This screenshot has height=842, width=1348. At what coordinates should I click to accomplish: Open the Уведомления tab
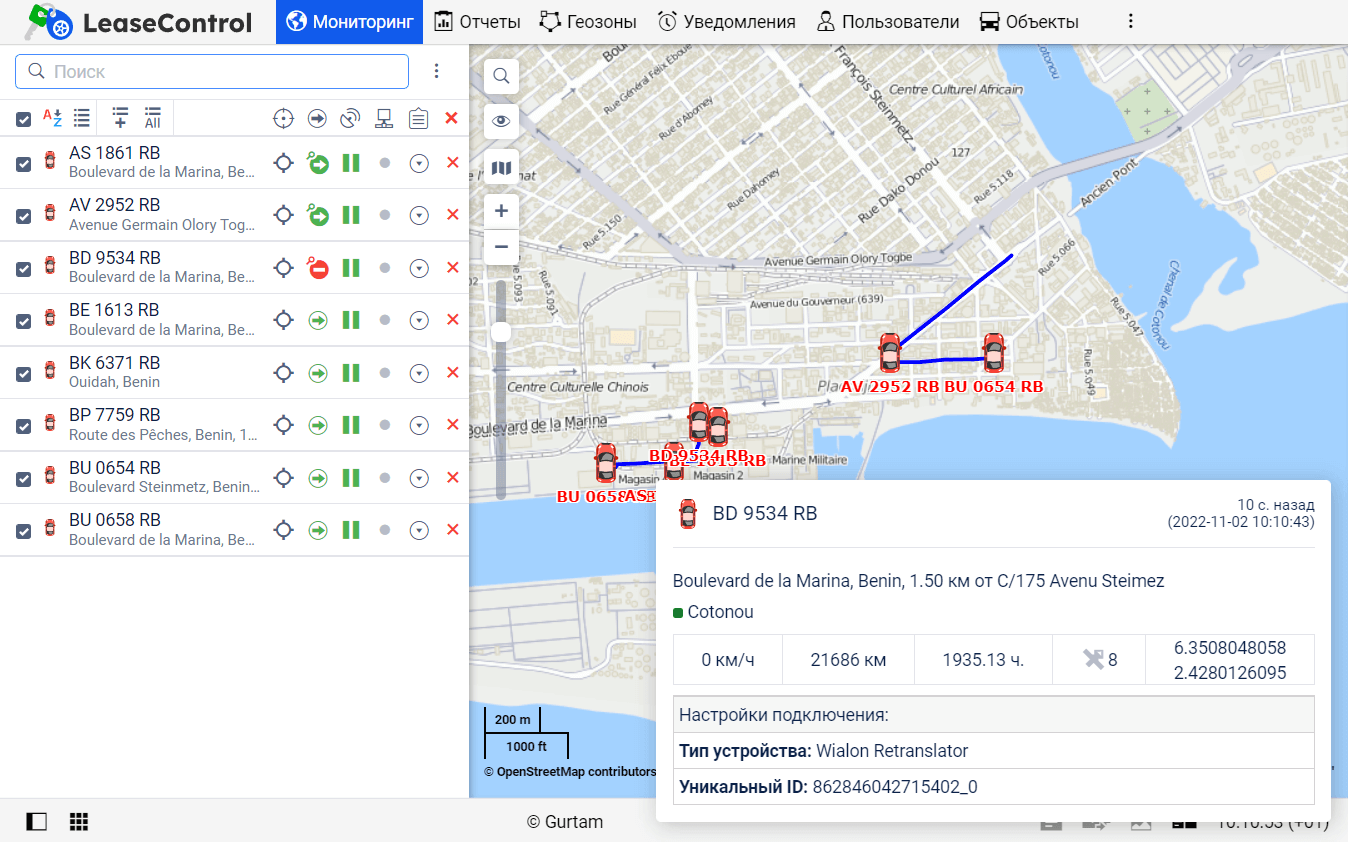click(727, 22)
